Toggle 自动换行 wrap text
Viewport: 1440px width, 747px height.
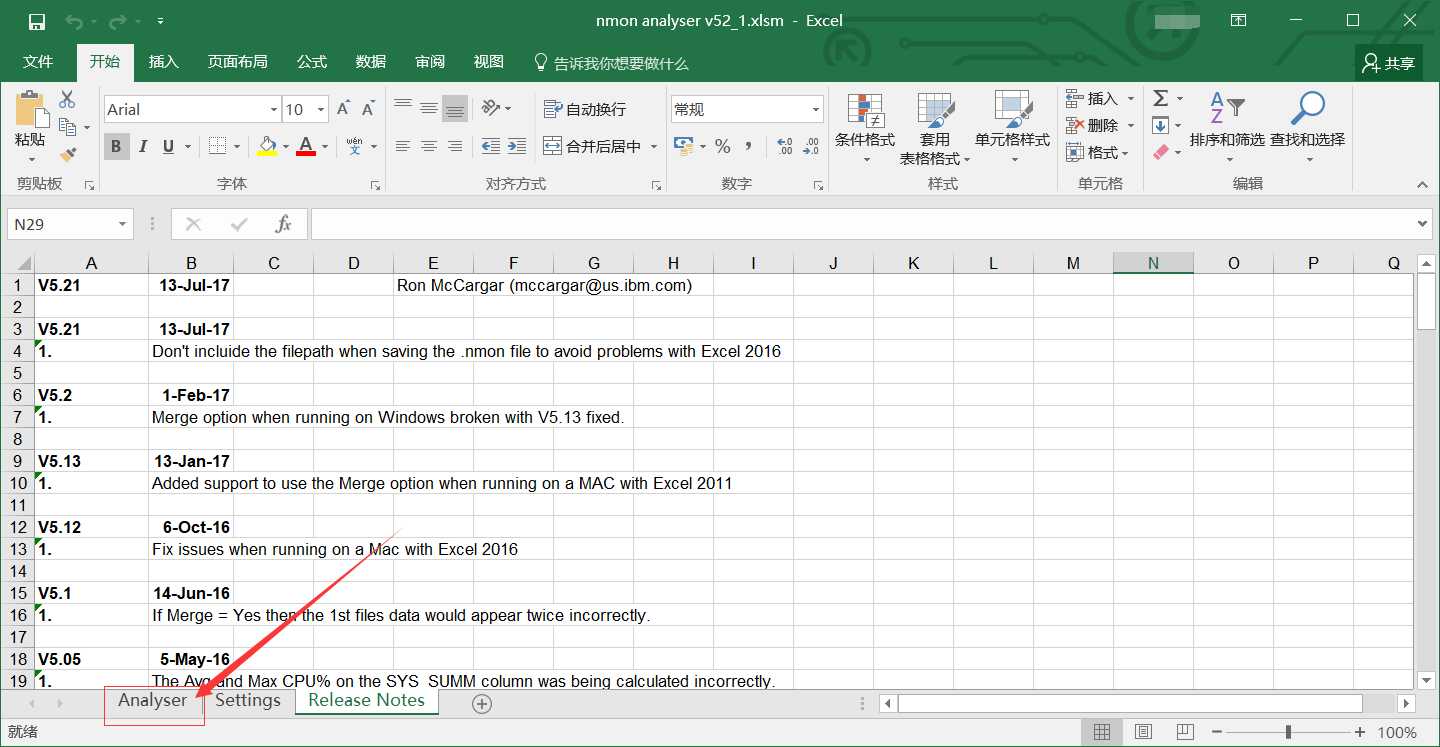tap(585, 108)
